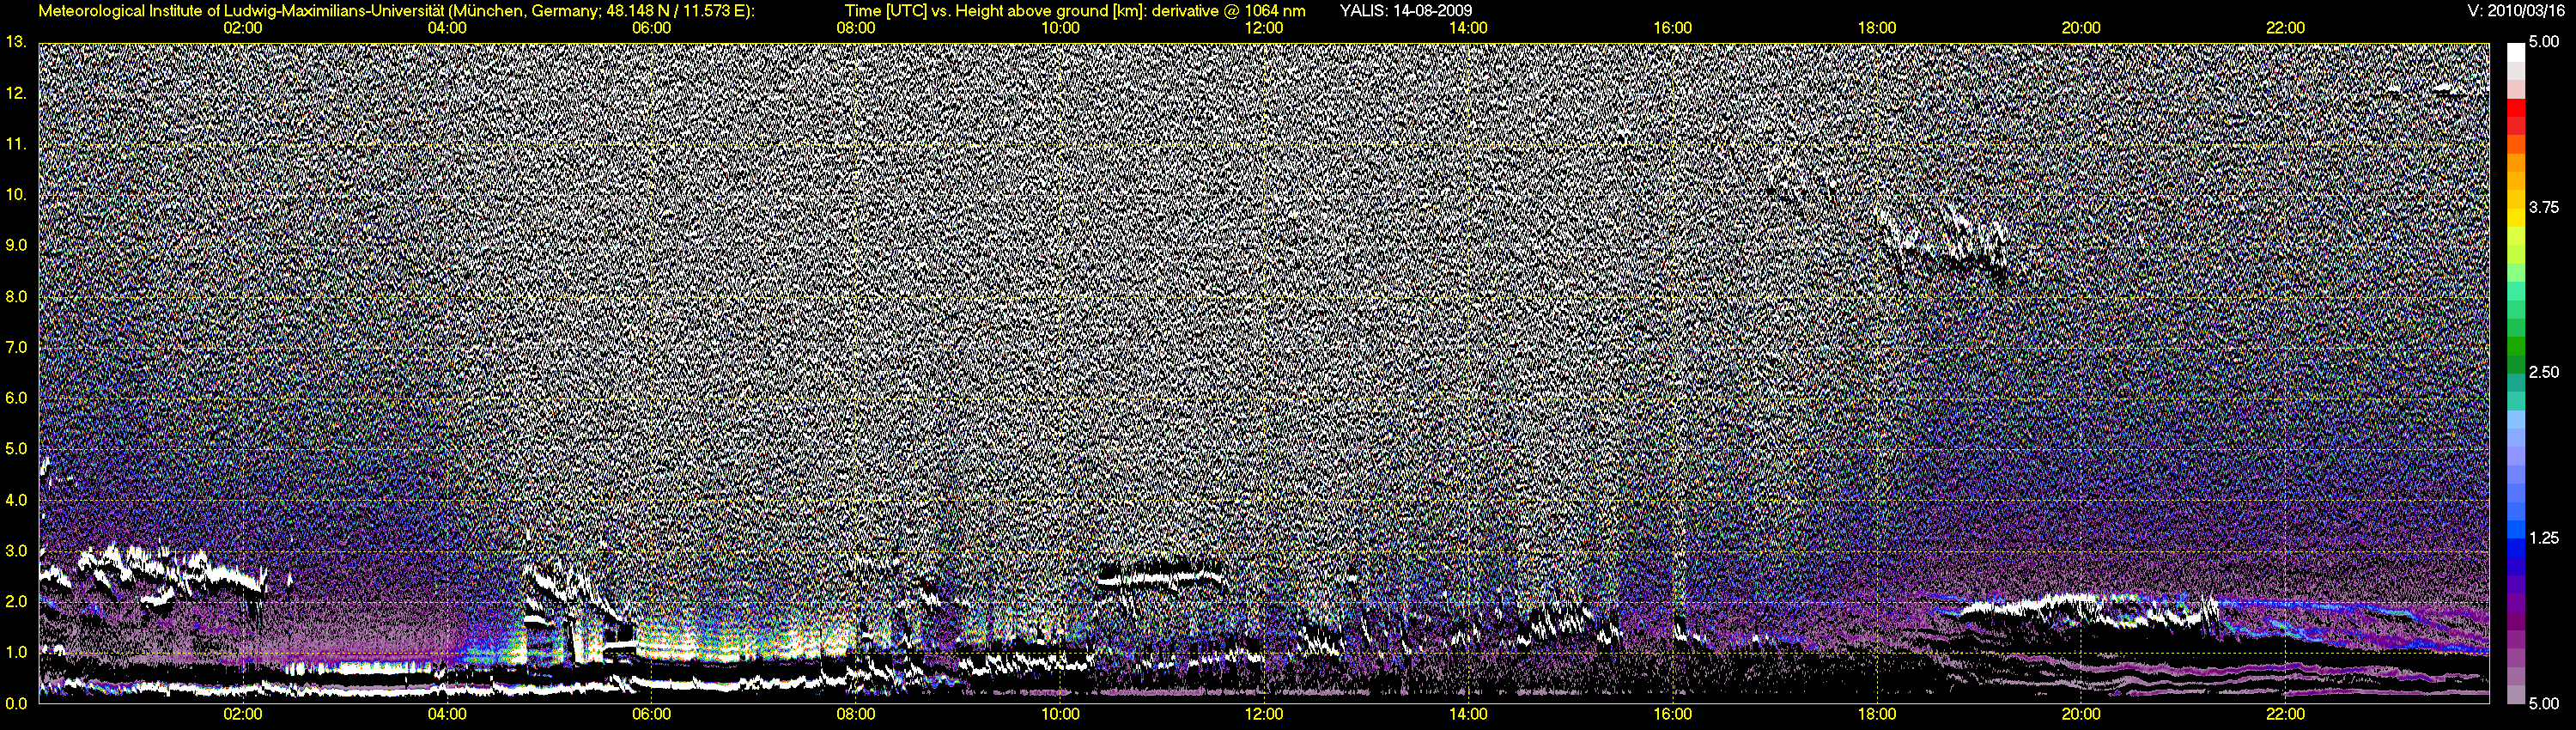Click the 1.25 colorbar value
The height and width of the screenshot is (730, 2576).
2544,538
